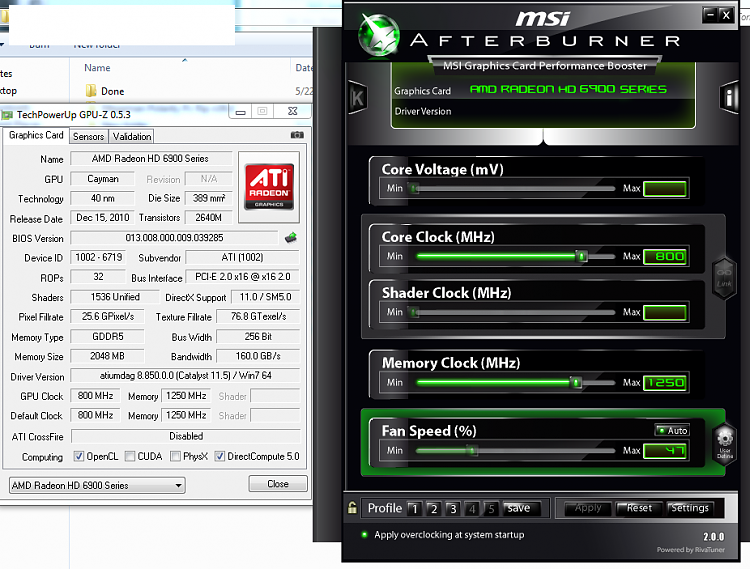This screenshot has width=750, height=569.
Task: Click the Core Voltage slider handle
Action: pyautogui.click(x=415, y=188)
